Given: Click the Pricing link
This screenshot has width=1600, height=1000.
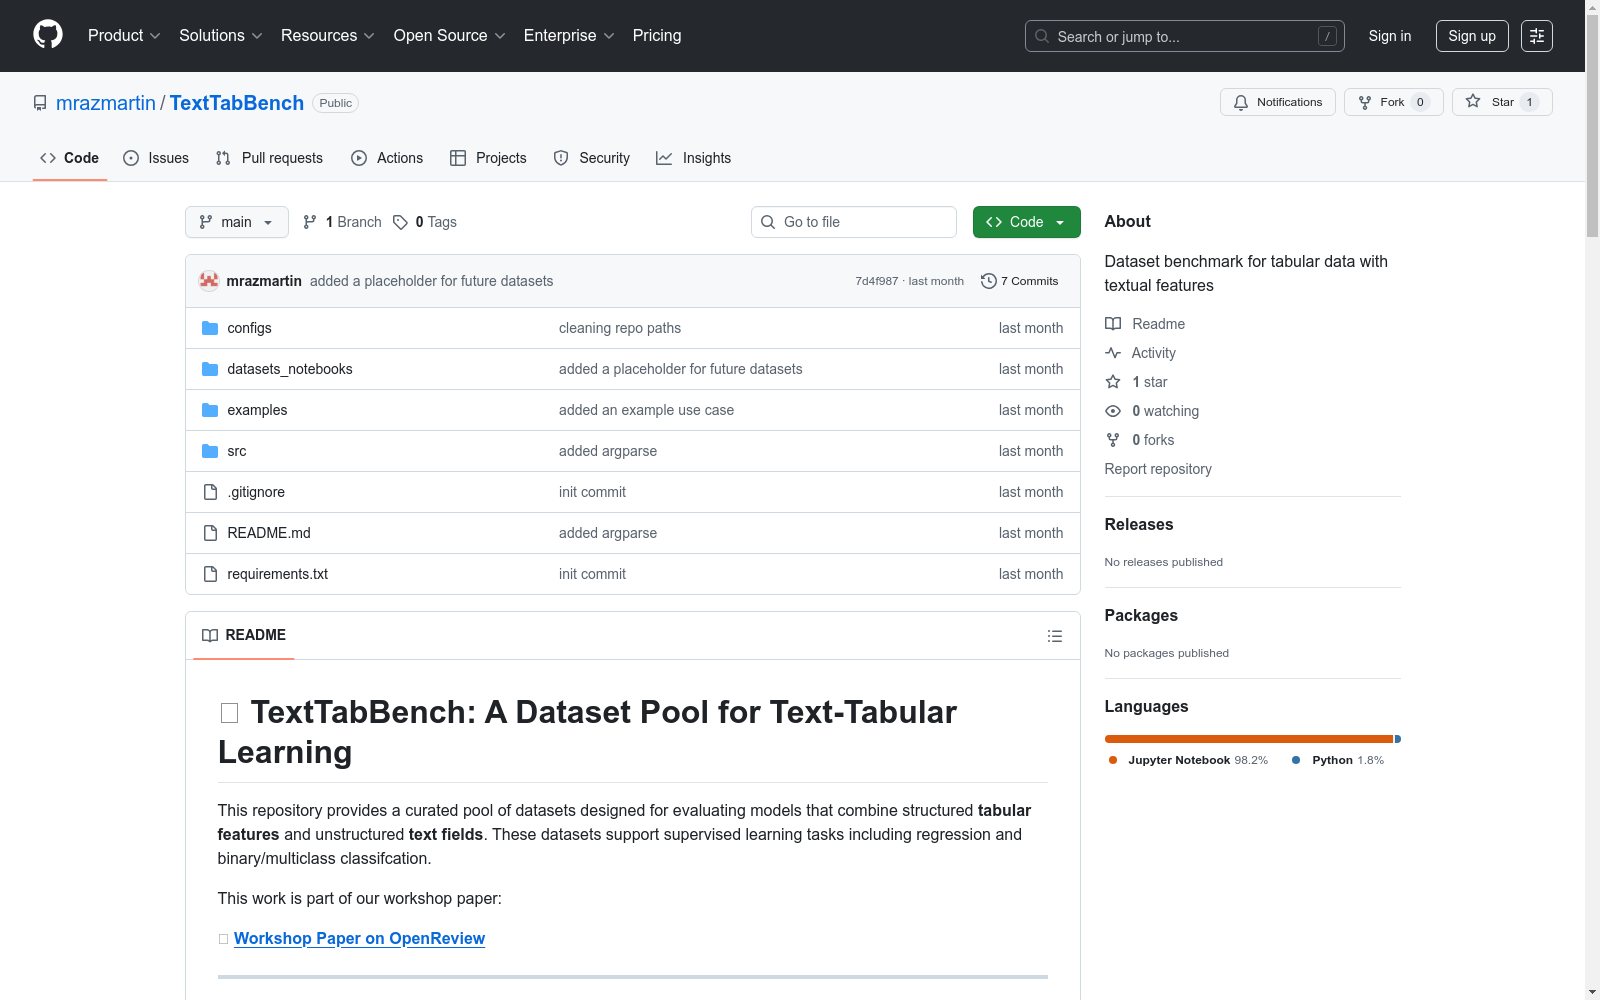Looking at the screenshot, I should (x=657, y=35).
